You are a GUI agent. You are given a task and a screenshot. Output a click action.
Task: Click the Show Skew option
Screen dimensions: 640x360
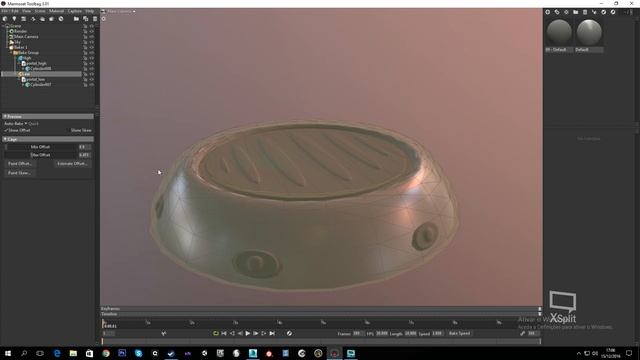click(81, 130)
